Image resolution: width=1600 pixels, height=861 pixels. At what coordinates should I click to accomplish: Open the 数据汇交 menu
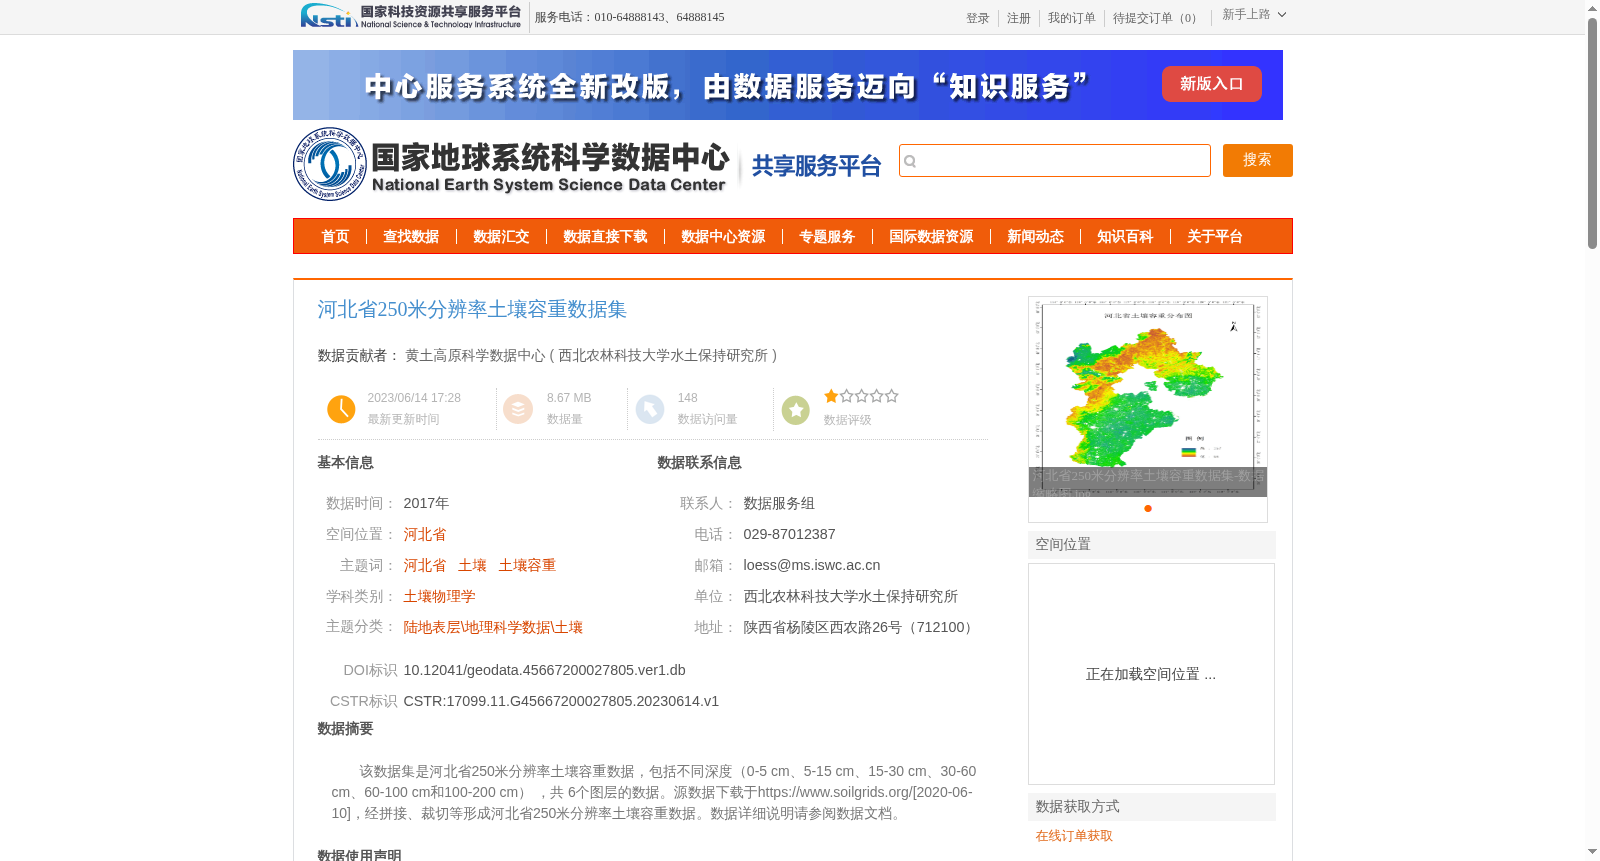[x=501, y=237]
